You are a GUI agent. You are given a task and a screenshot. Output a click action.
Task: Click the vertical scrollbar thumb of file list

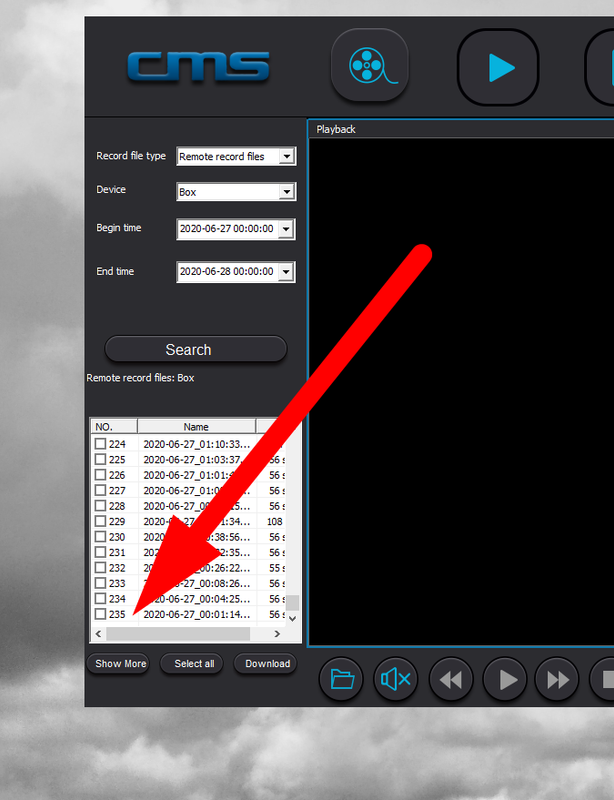pos(292,603)
